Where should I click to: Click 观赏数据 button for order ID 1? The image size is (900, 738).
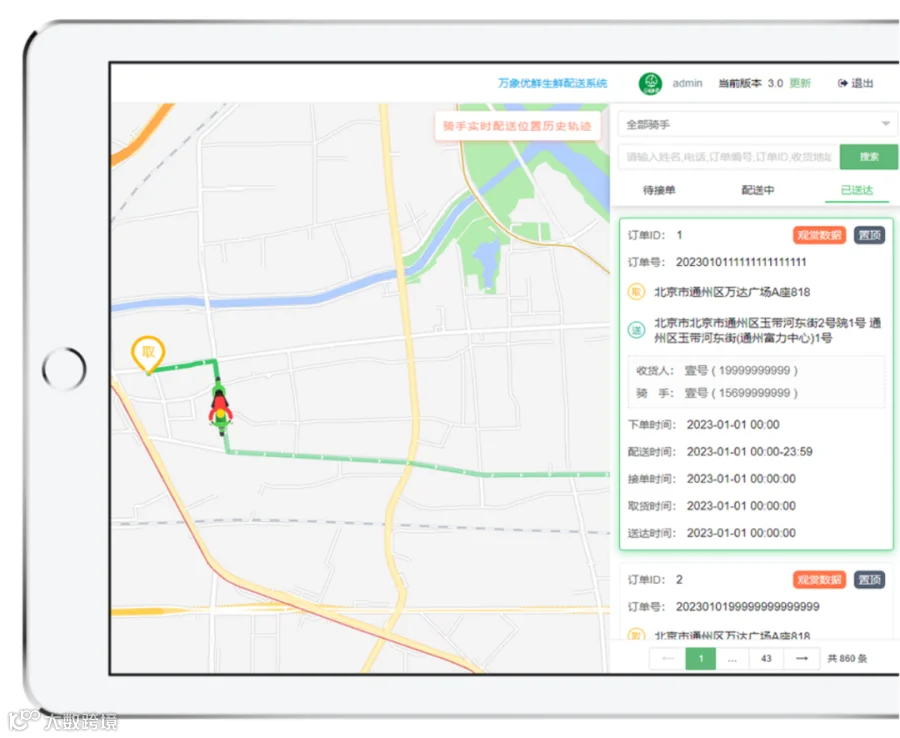pyautogui.click(x=819, y=235)
